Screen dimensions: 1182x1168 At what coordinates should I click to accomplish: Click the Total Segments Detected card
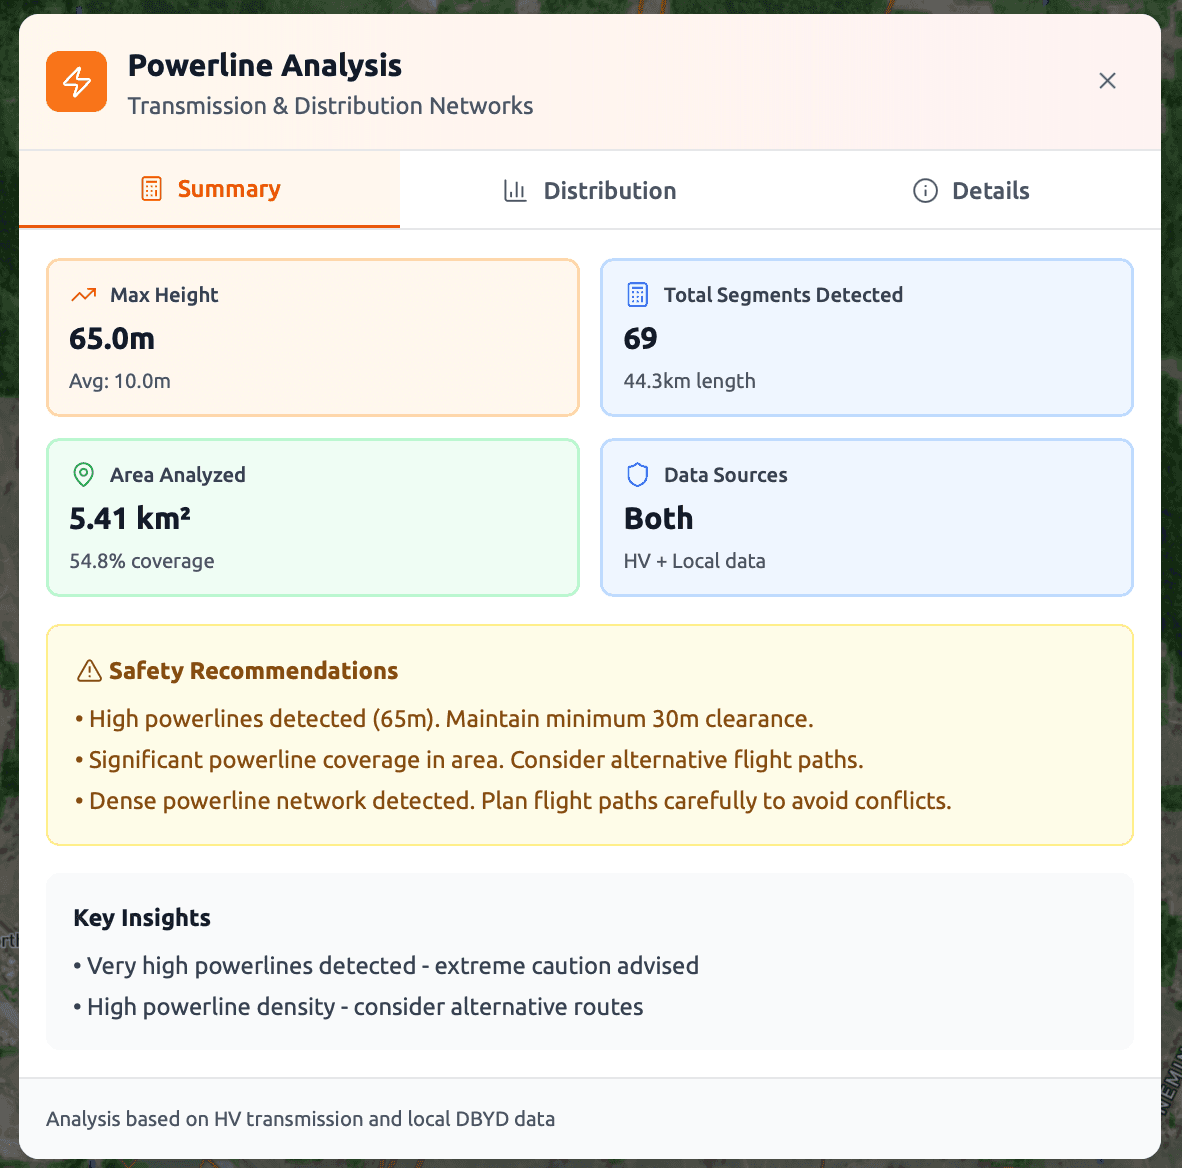point(866,337)
